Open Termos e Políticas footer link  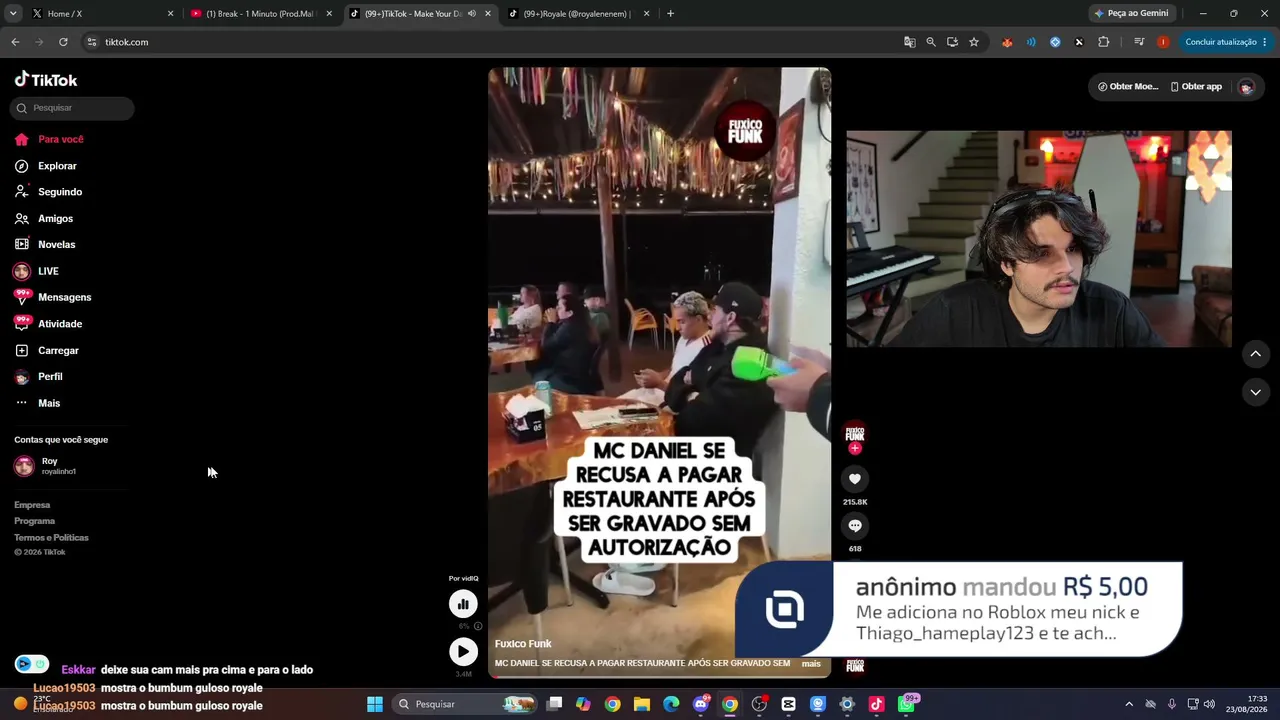(x=52, y=538)
